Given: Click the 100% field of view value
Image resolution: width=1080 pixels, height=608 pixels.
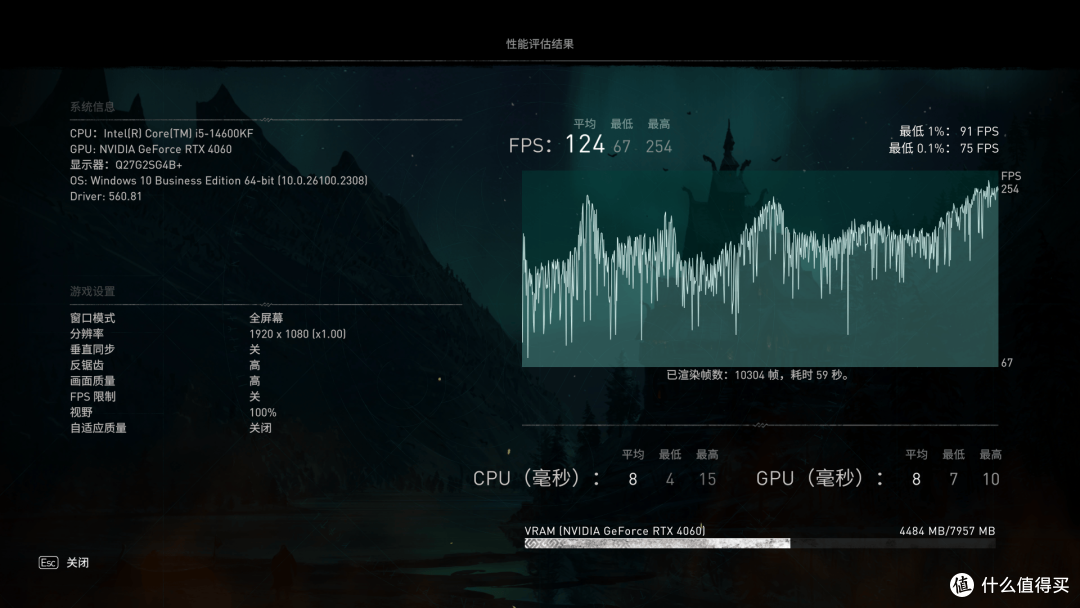Looking at the screenshot, I should click(x=262, y=412).
